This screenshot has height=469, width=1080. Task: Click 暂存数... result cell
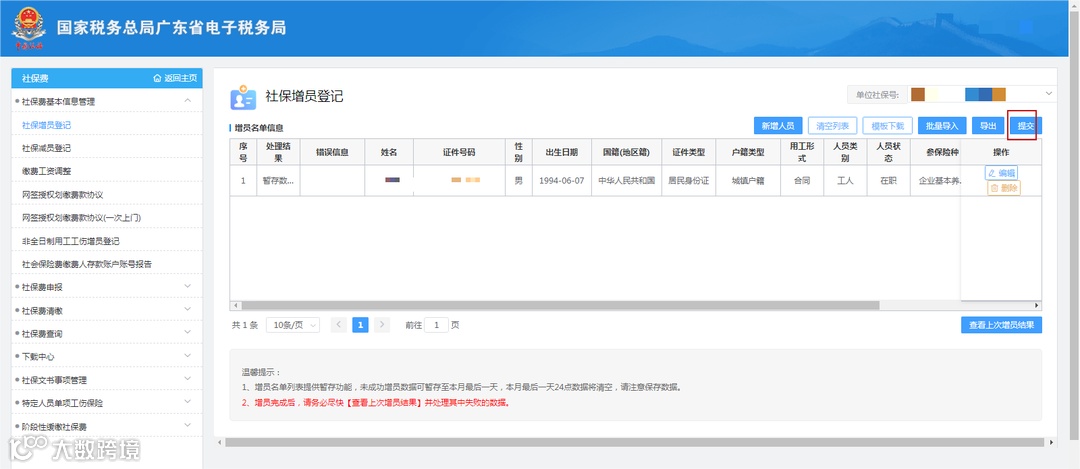click(x=278, y=180)
